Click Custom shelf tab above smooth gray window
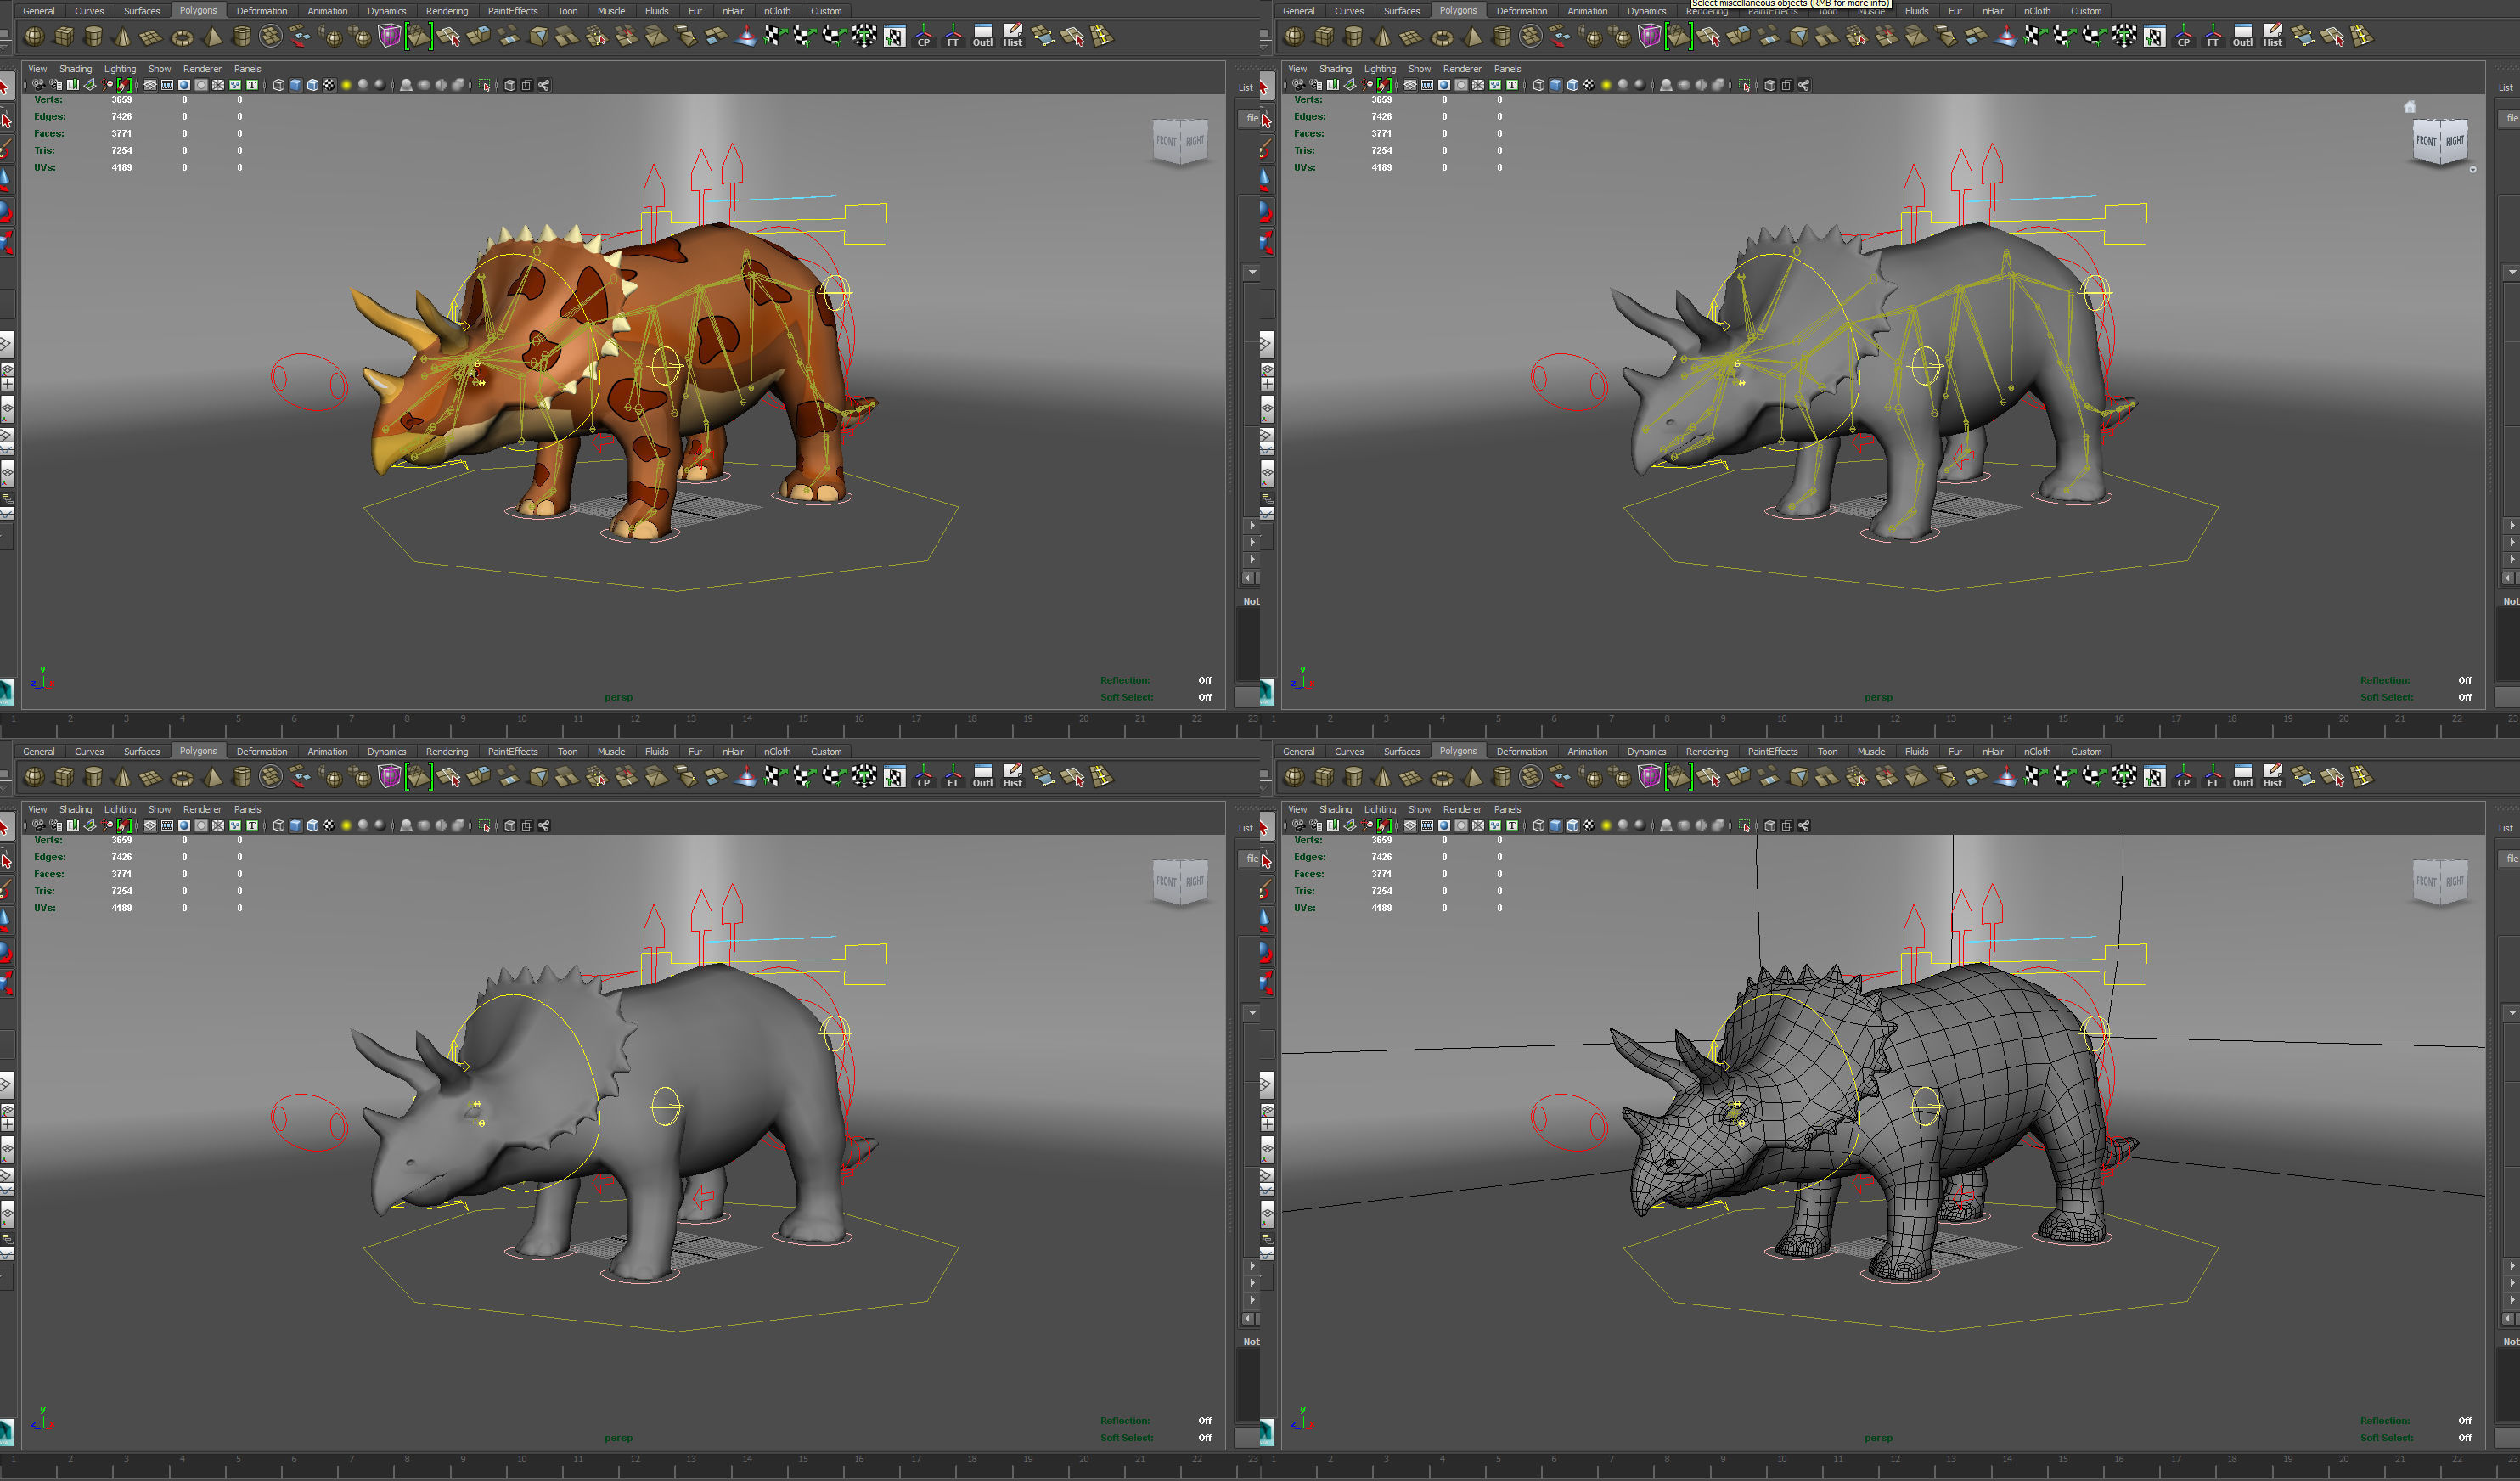The width and height of the screenshot is (2520, 1481). pos(826,752)
